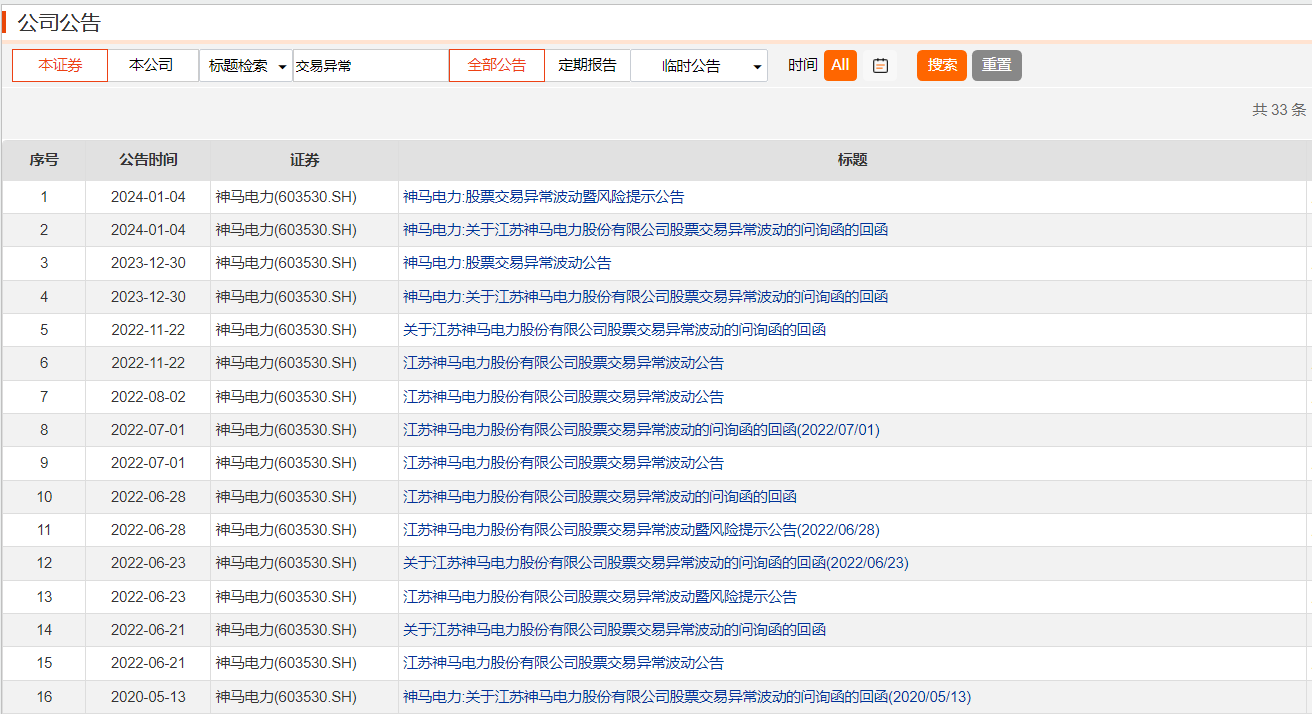This screenshot has height=714, width=1312.
Task: Click the 证券 column header
Action: point(304,160)
